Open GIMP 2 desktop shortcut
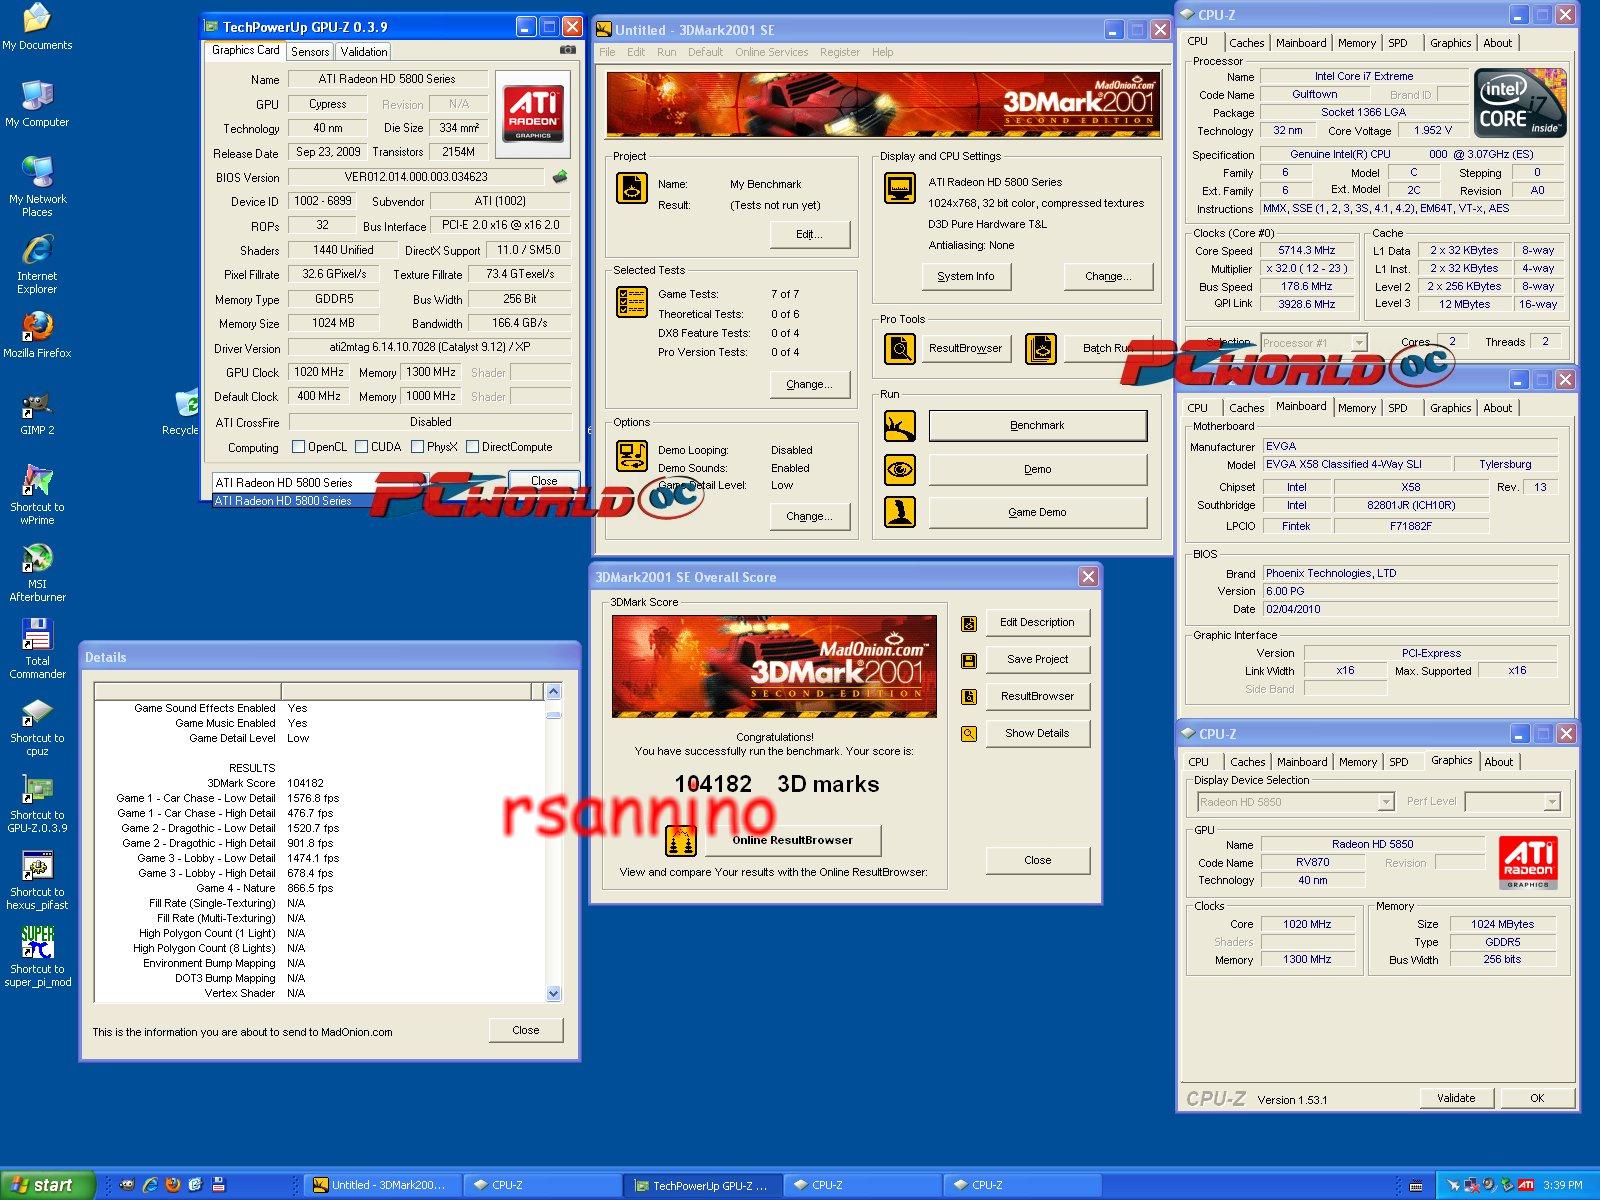This screenshot has height=1200, width=1600. [x=37, y=413]
